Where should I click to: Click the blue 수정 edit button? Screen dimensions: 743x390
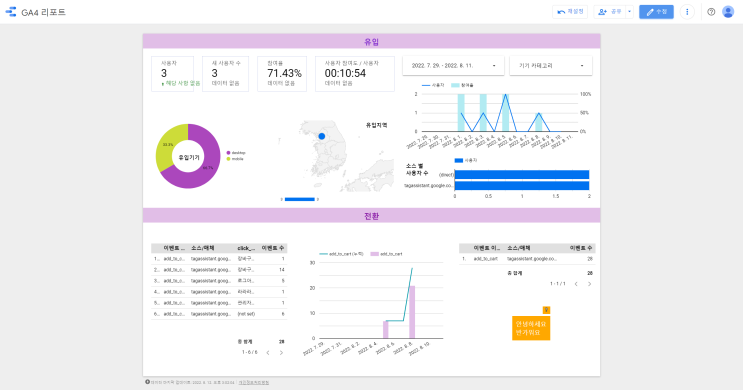click(656, 12)
